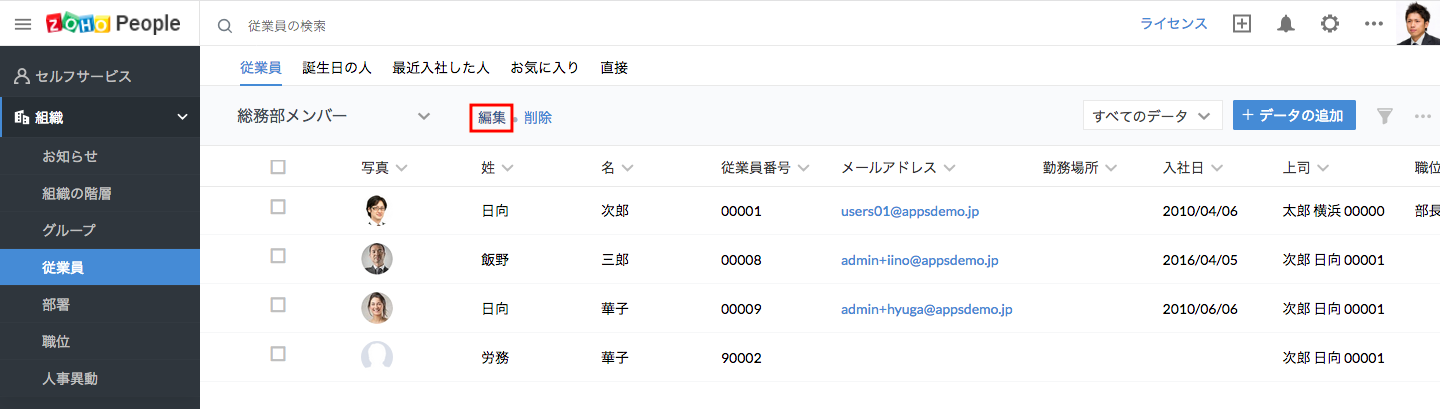The height and width of the screenshot is (409, 1440).
Task: Click the quick add plus icon
Action: coord(1242,24)
